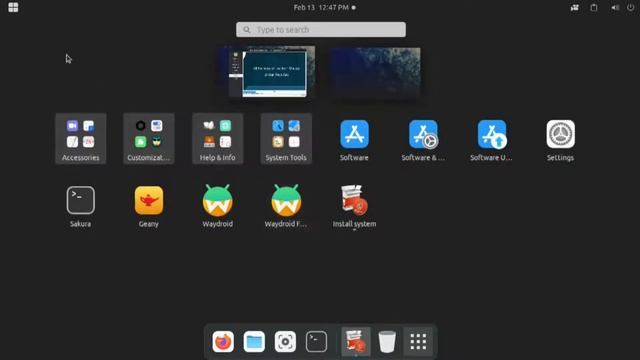
Task: Open Software & Updates settings app
Action: pos(423,140)
